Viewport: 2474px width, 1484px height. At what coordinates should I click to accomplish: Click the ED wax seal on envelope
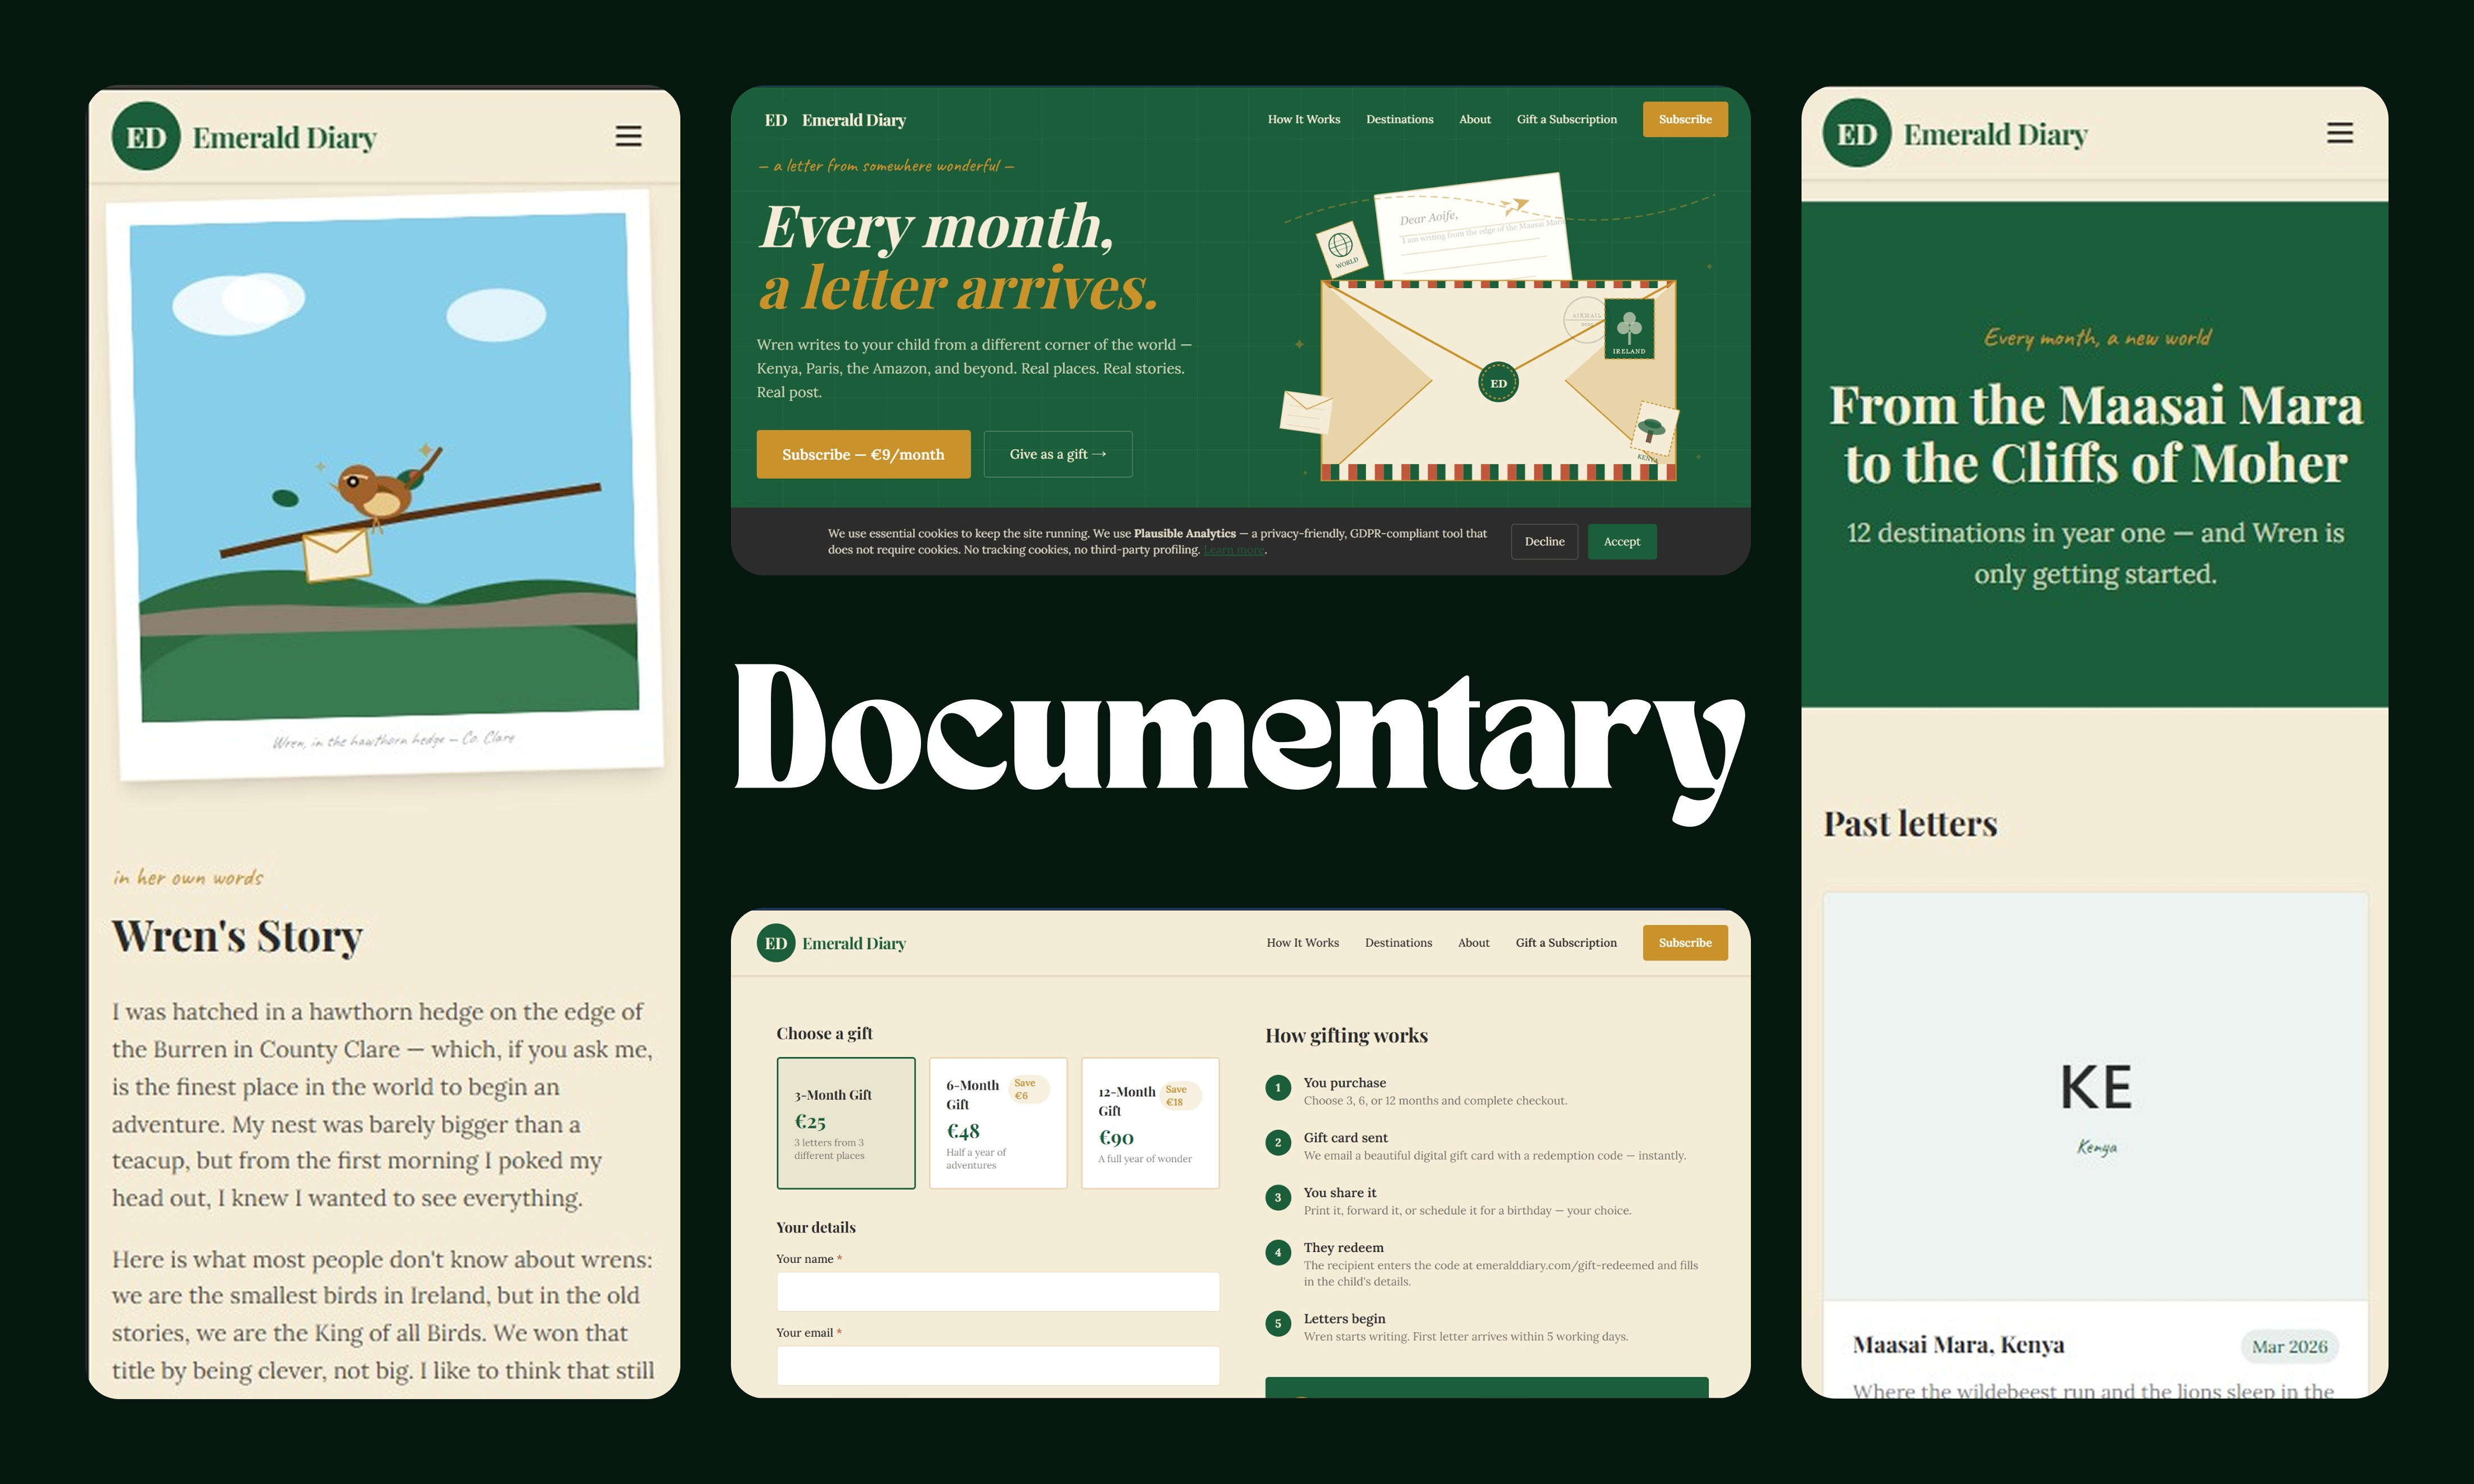1498,383
